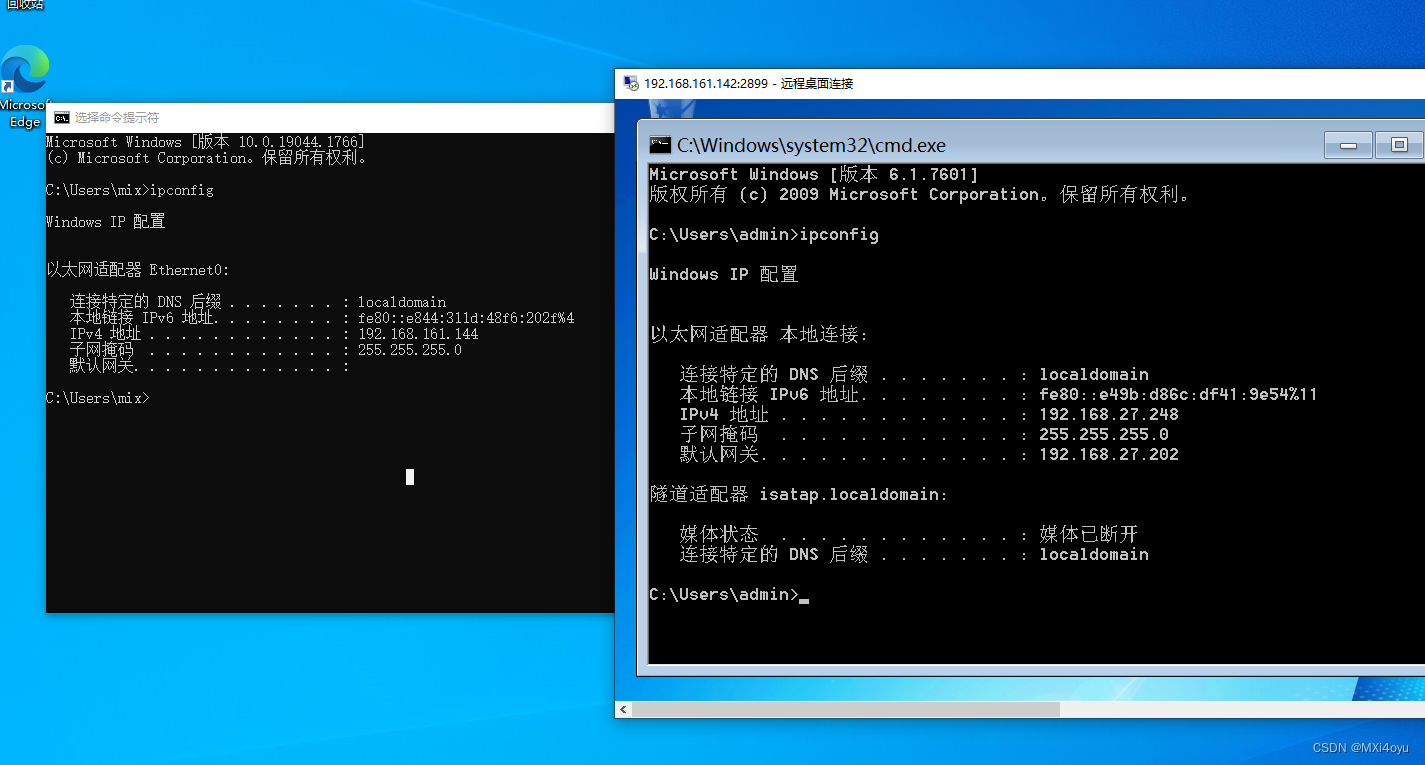Click the remote IPv4 address 192.168.27.248

click(1109, 414)
